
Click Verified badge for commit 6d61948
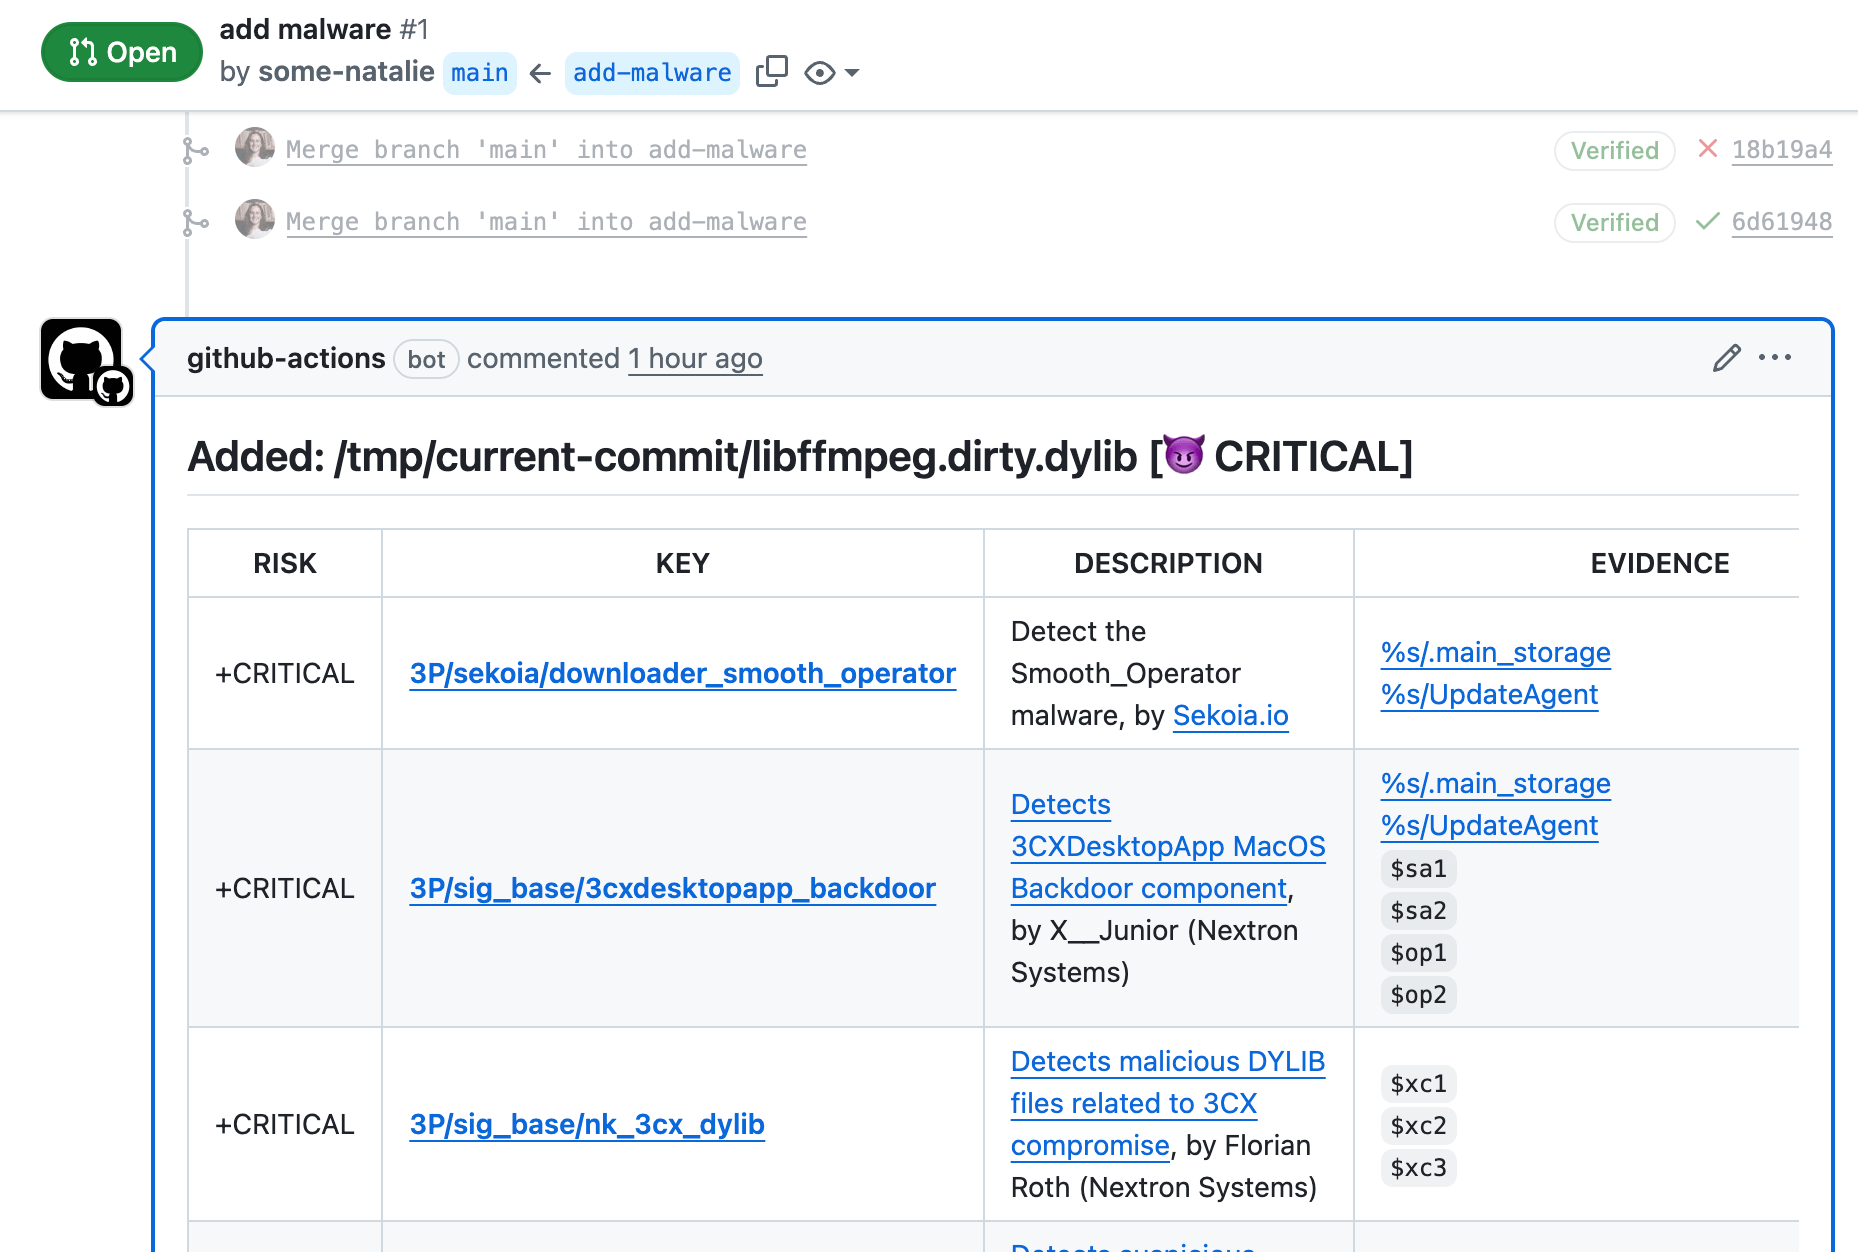pyautogui.click(x=1615, y=223)
